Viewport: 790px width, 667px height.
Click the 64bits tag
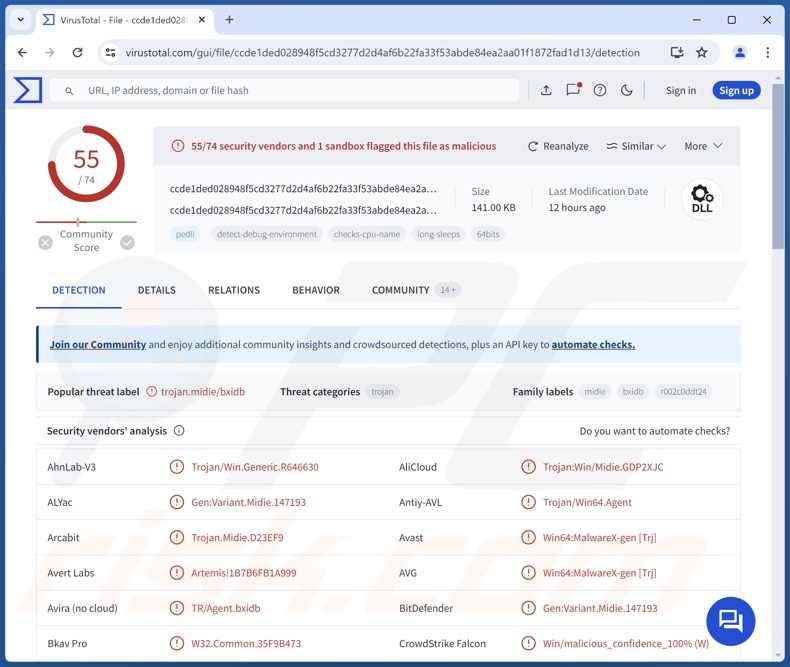tap(488, 234)
